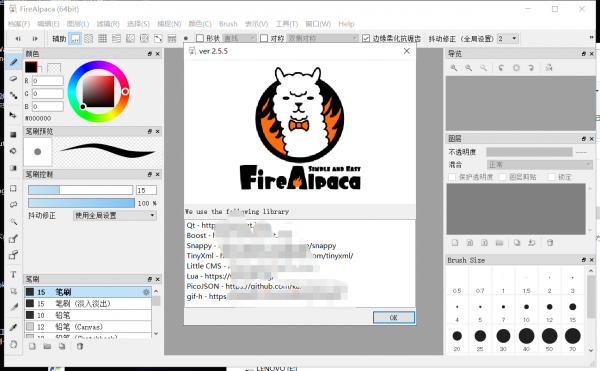Screen dimensions: 600x371
Task: Click zoom in icon in Navigator panel
Action: pos(454,68)
